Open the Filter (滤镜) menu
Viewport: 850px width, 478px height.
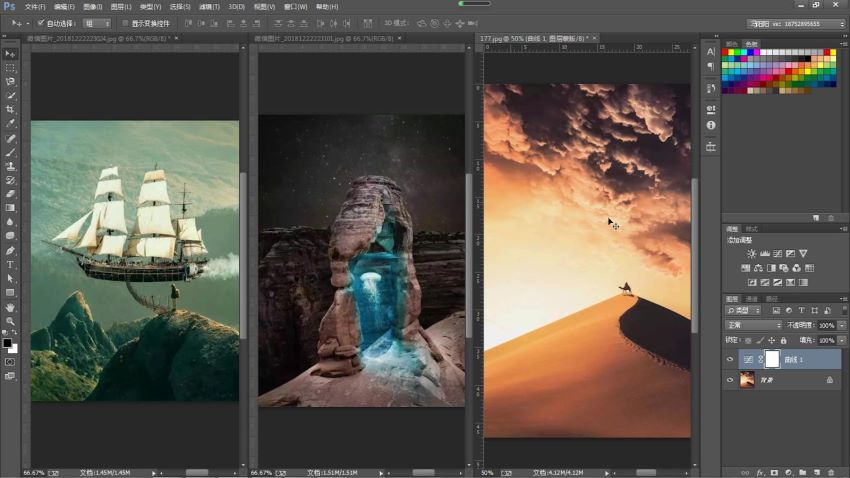209,7
